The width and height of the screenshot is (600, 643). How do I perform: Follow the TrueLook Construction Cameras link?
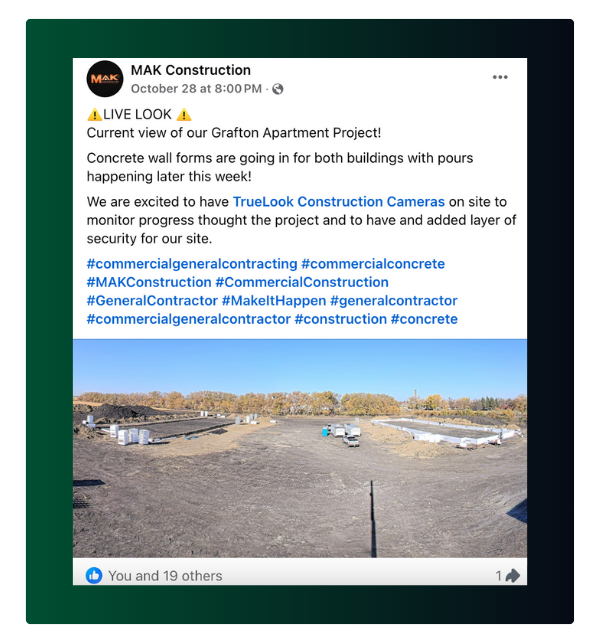(x=339, y=202)
